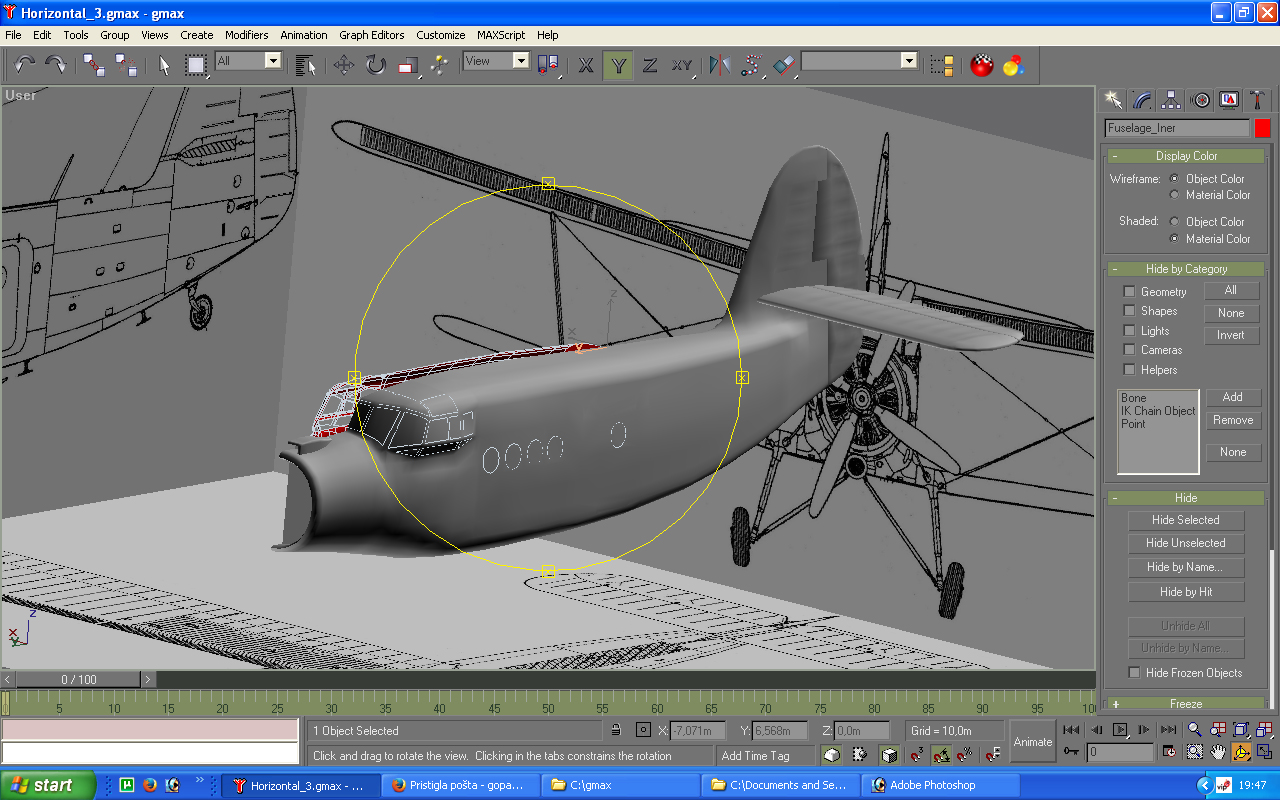Select Wireframe Material Color radio button
The width and height of the screenshot is (1280, 800).
click(1174, 195)
